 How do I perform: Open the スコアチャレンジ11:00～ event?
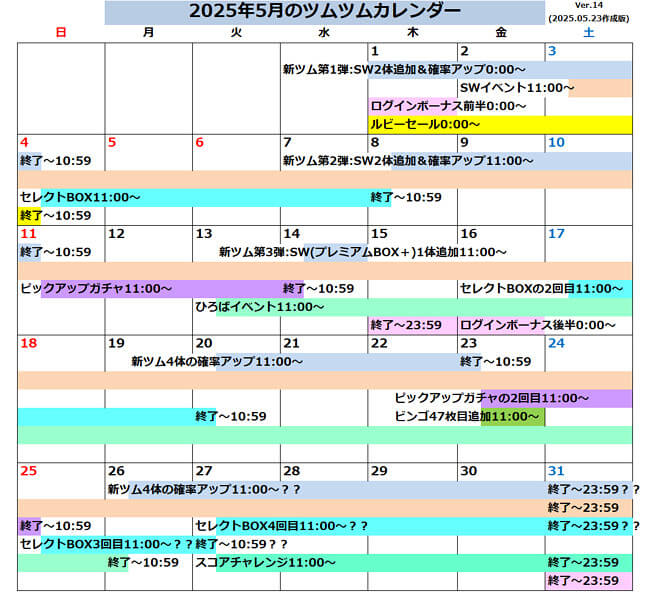[x=265, y=563]
